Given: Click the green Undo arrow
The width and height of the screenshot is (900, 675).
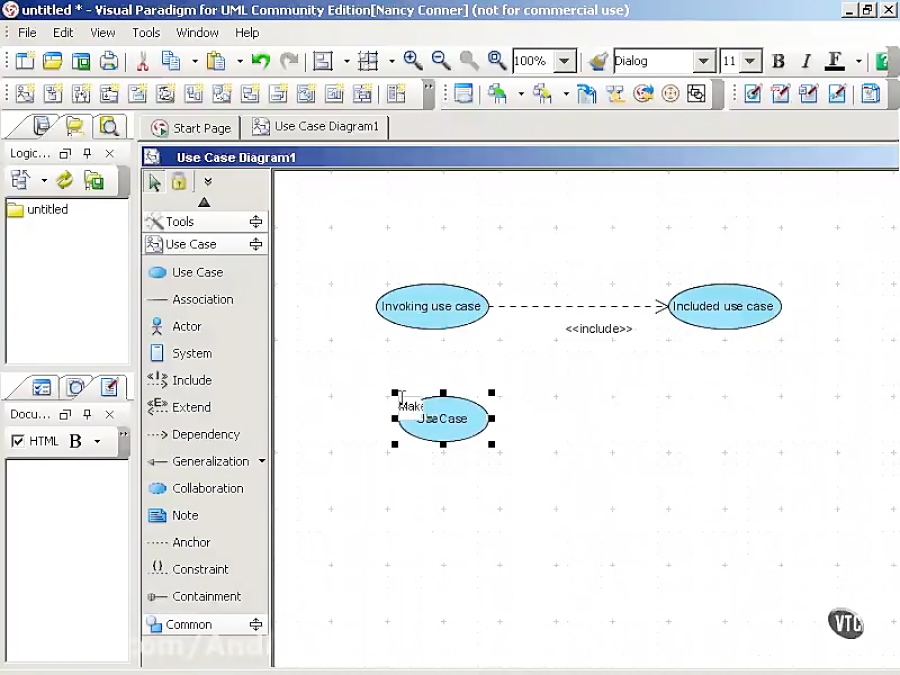Looking at the screenshot, I should [261, 61].
